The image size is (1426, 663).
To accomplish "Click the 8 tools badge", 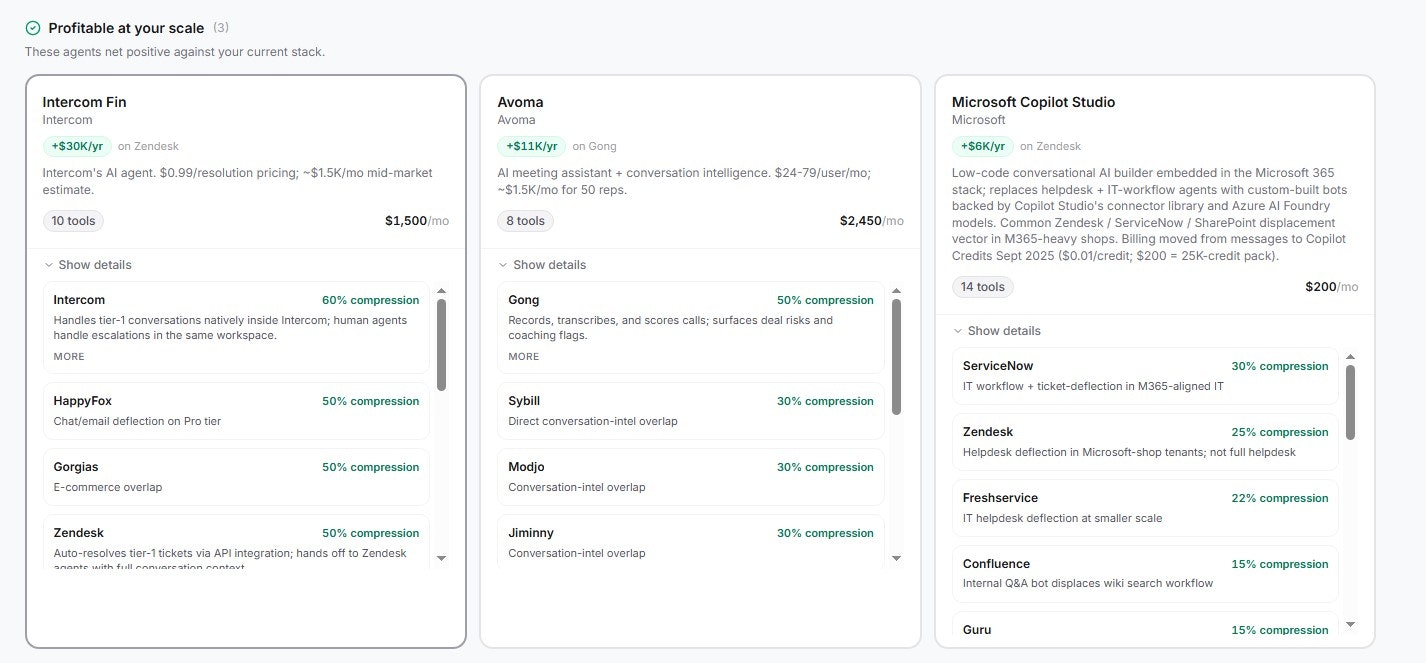I will click(525, 221).
